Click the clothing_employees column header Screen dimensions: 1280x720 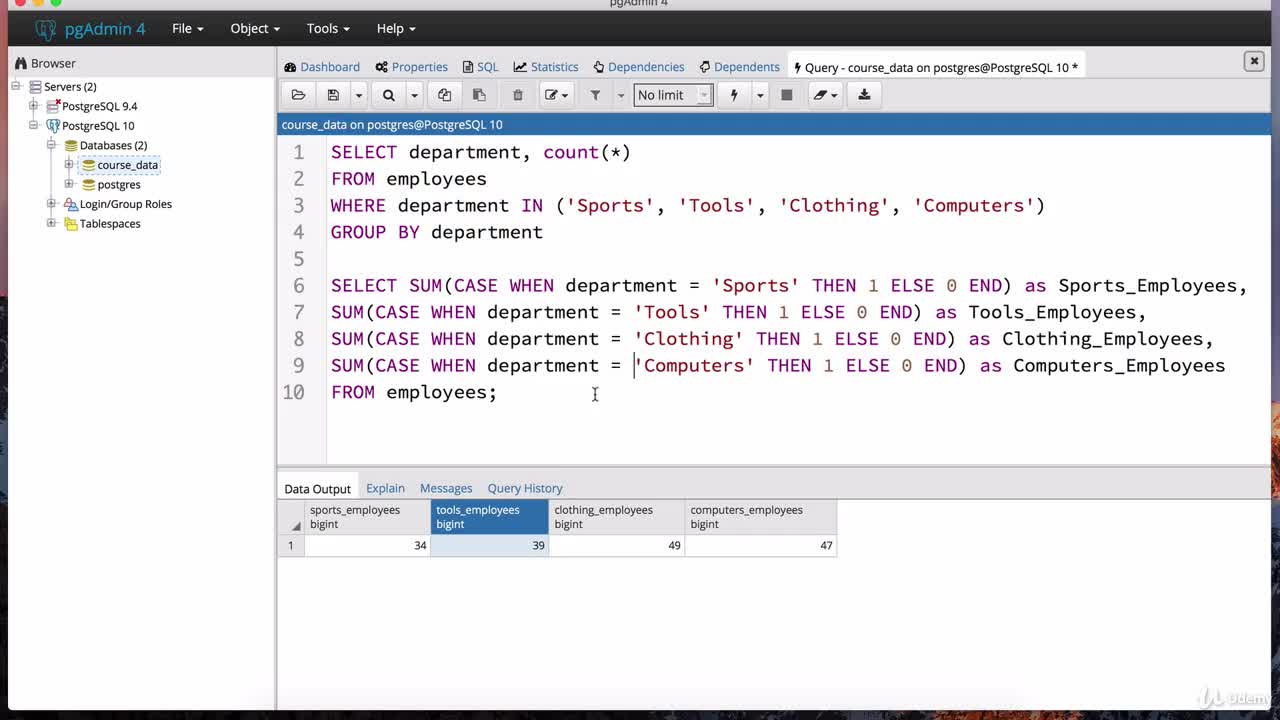coord(617,517)
